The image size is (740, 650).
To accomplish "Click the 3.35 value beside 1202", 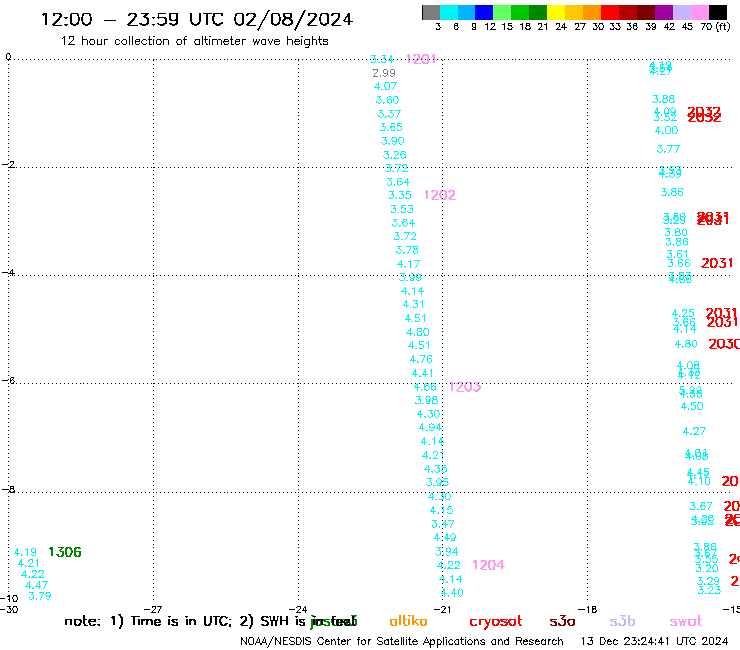I will click(x=400, y=195).
